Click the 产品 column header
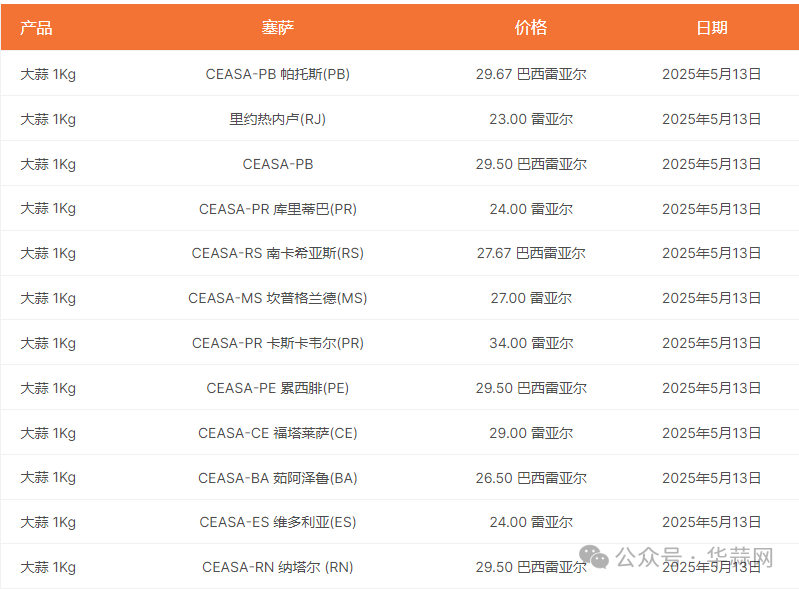 tap(36, 28)
